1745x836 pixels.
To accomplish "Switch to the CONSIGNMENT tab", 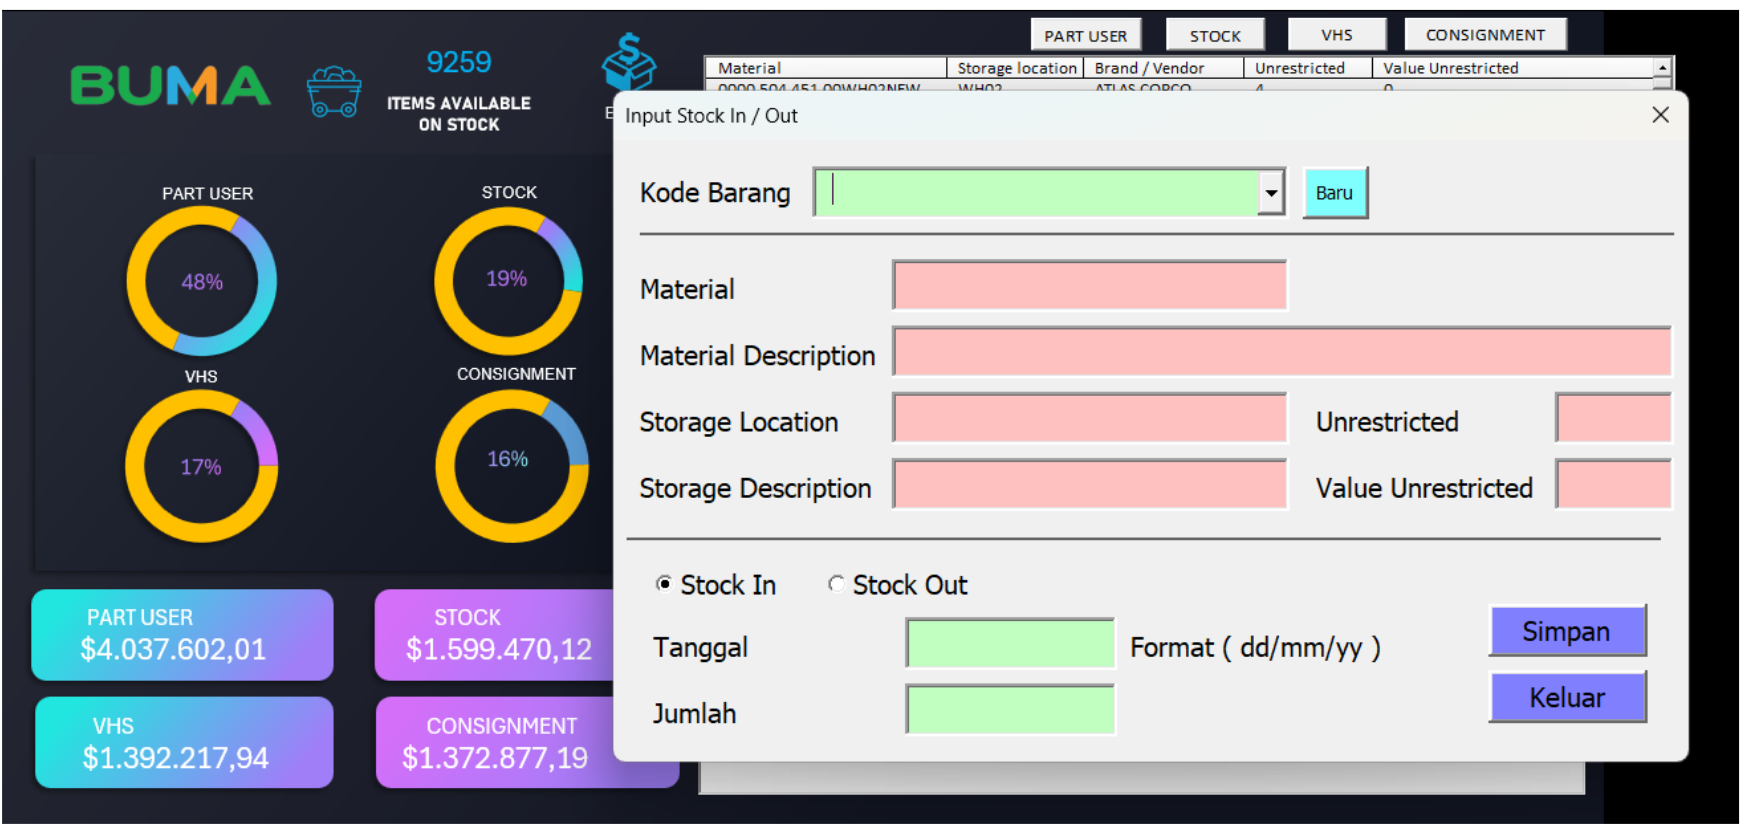I will 1484,35.
